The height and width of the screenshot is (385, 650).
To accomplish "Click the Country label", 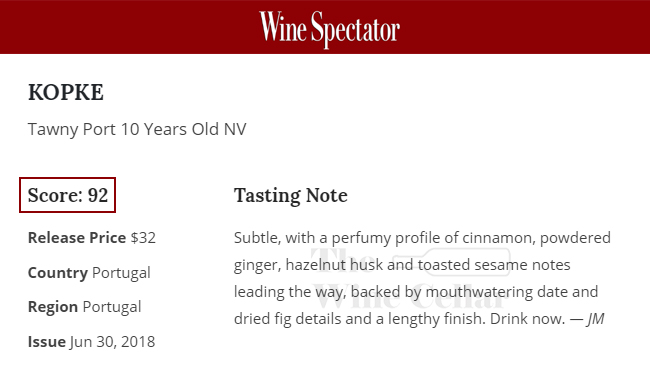I will pyautogui.click(x=58, y=273).
